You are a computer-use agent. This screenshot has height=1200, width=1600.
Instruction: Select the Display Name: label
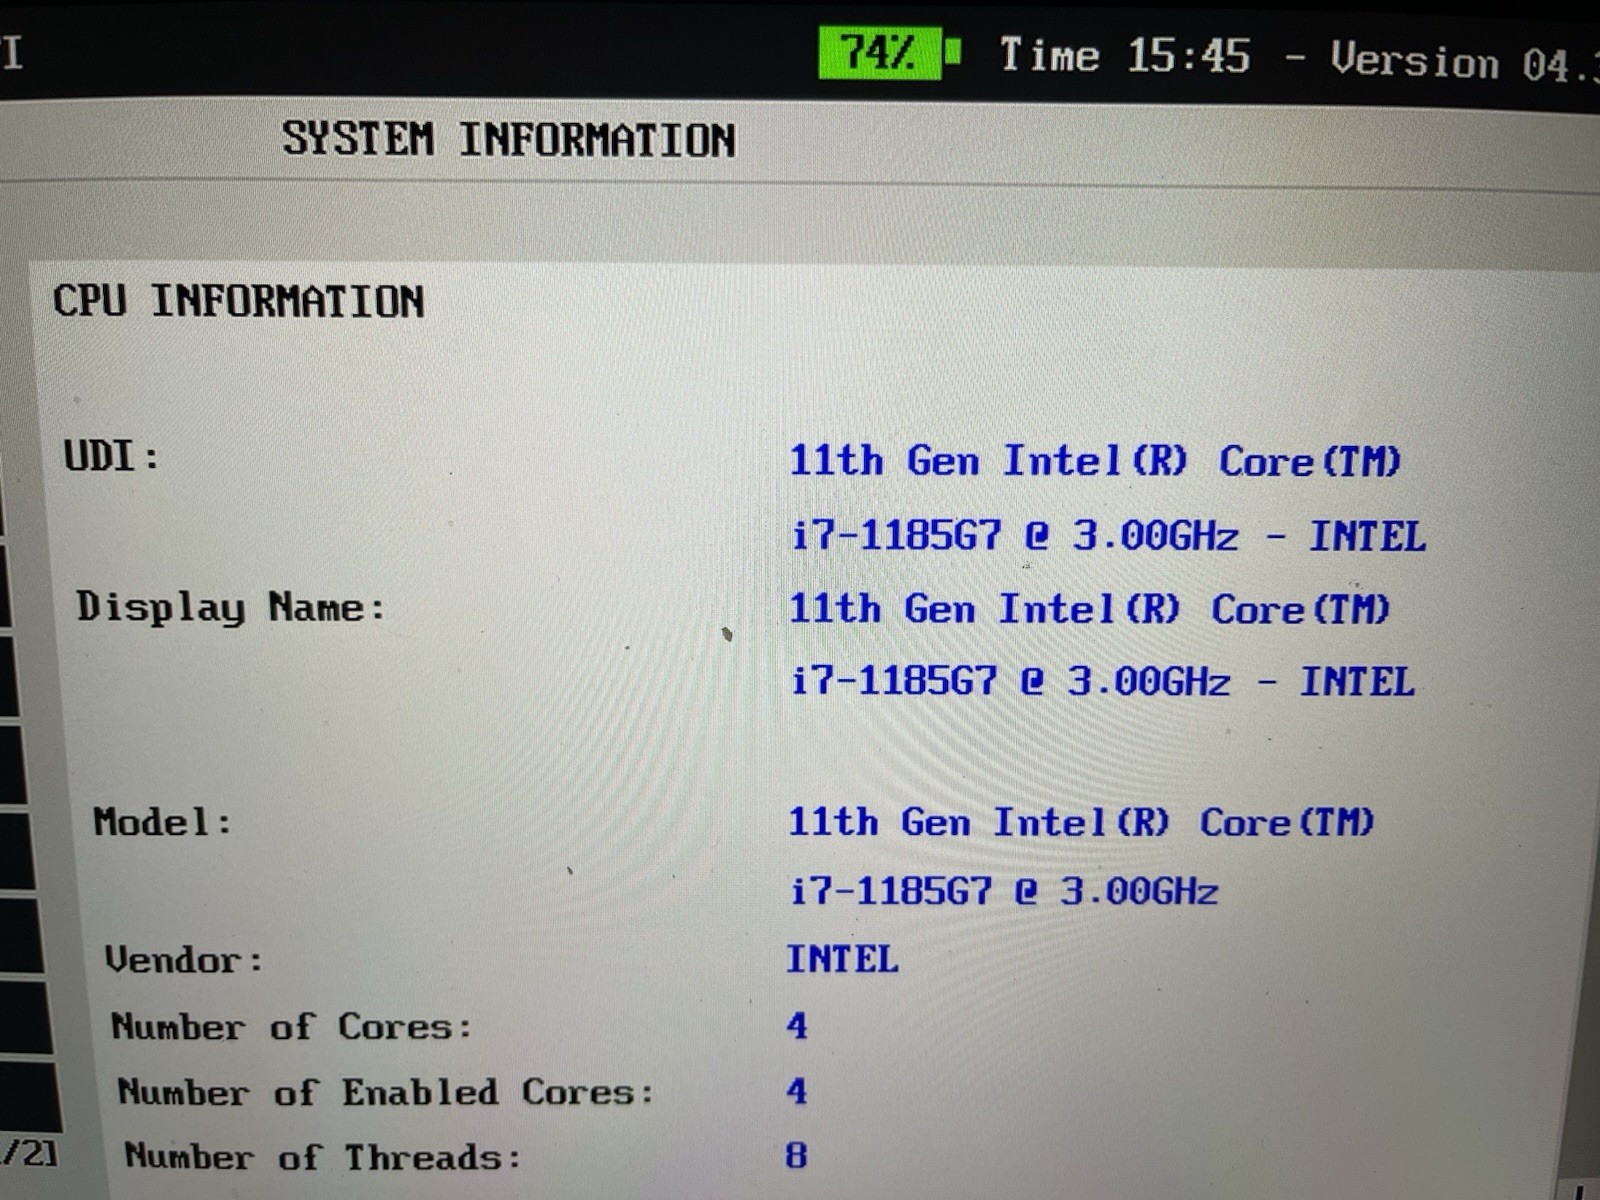(231, 607)
